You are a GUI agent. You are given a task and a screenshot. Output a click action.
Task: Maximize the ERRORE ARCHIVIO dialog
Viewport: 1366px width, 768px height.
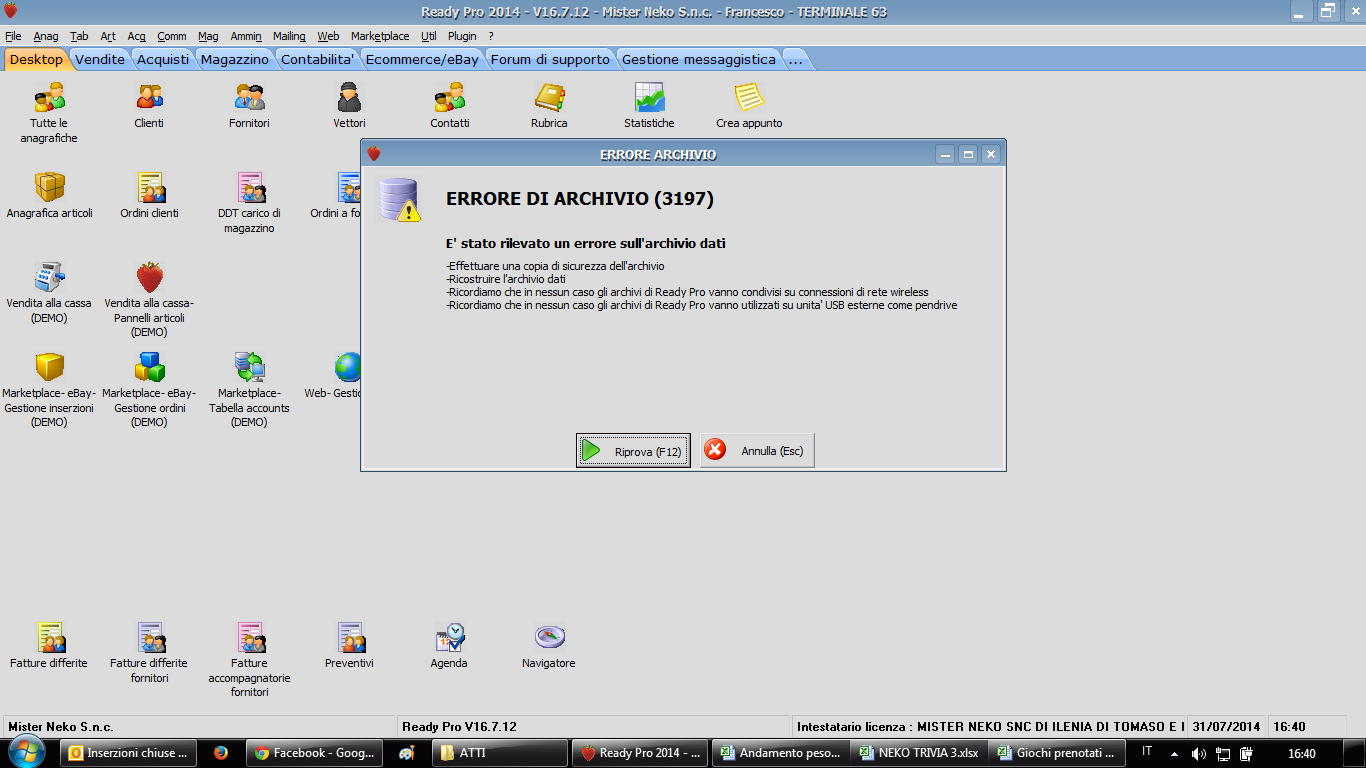[x=967, y=154]
